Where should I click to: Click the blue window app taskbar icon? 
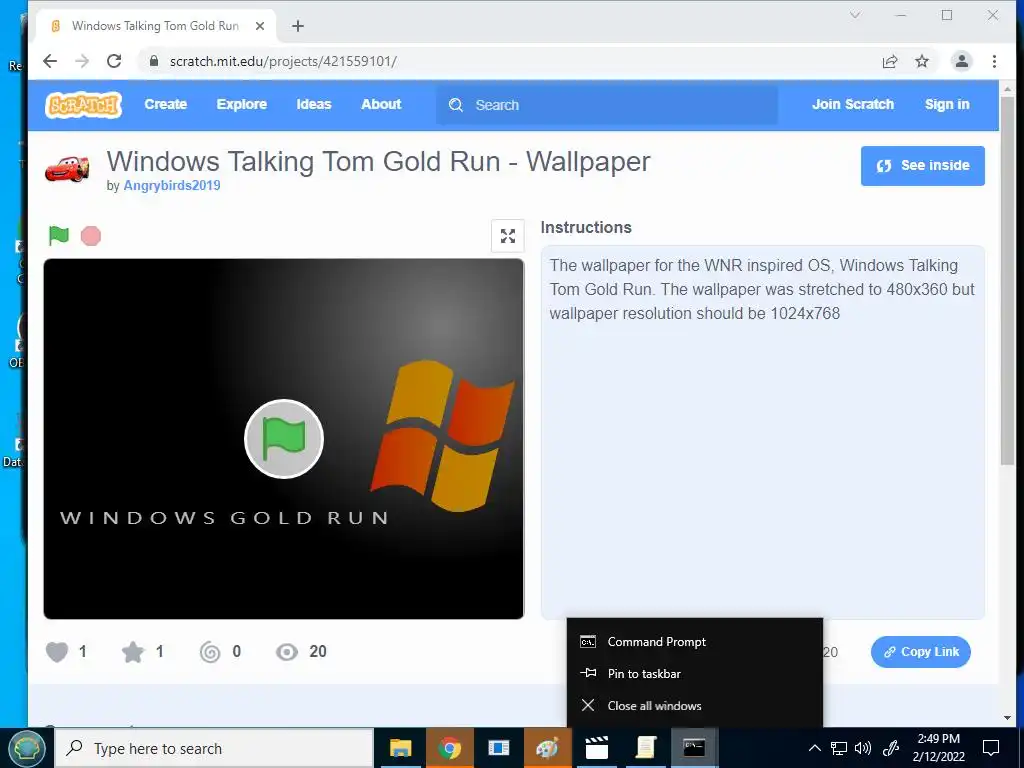point(498,748)
